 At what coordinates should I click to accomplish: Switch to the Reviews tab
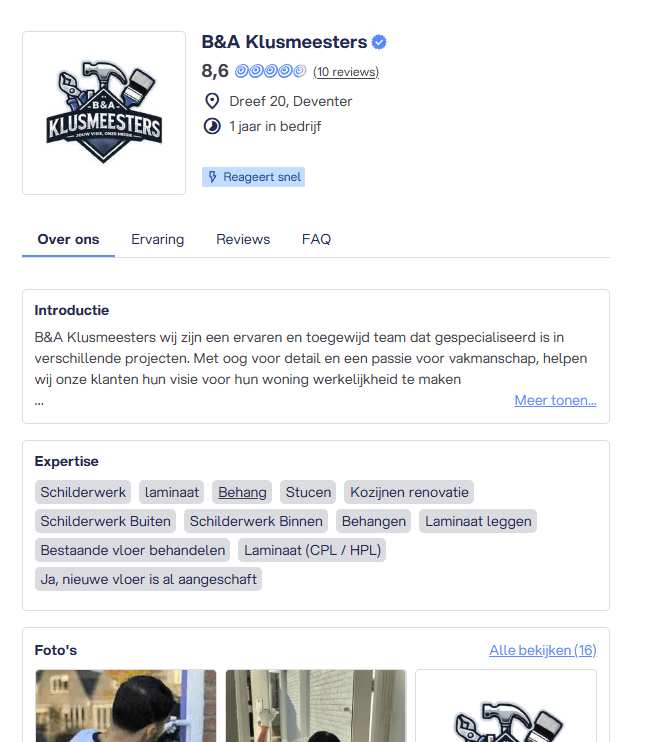[243, 239]
